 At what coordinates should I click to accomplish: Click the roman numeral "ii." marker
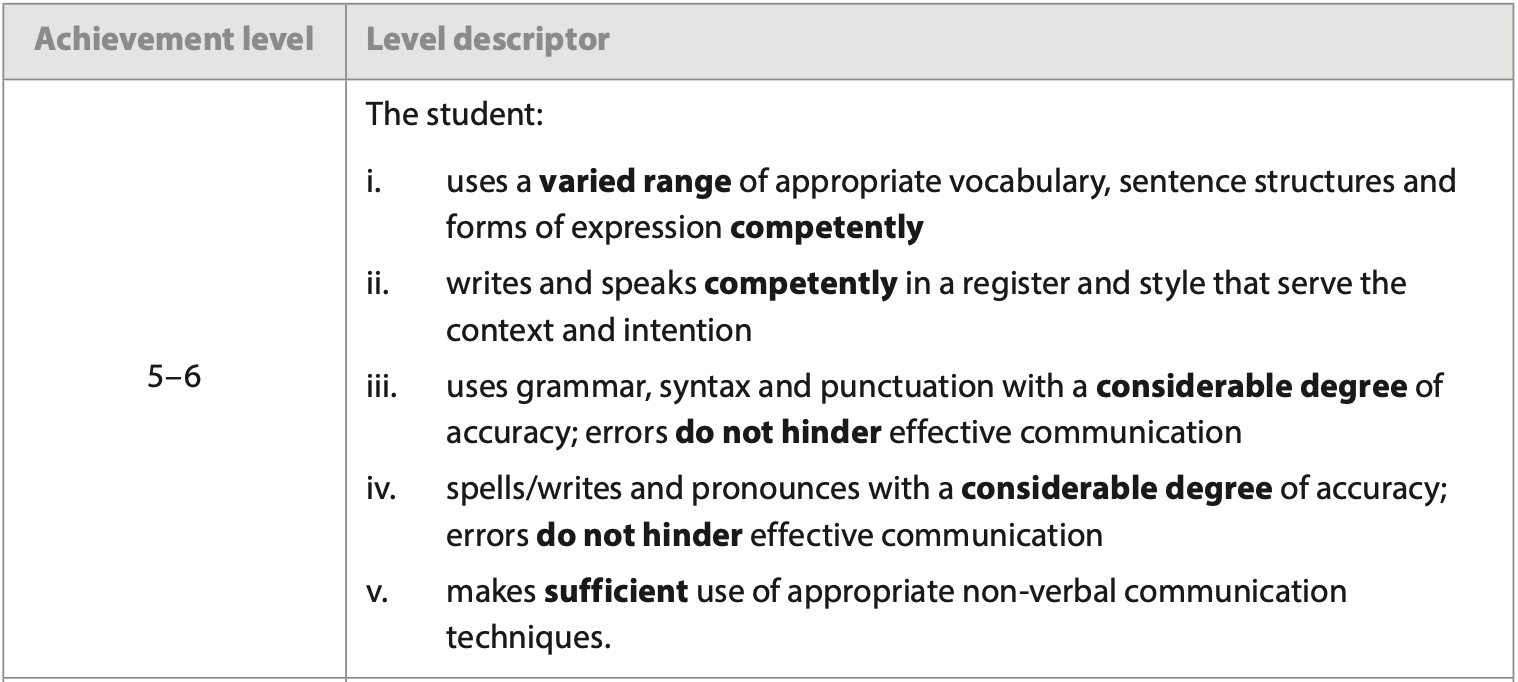(377, 285)
